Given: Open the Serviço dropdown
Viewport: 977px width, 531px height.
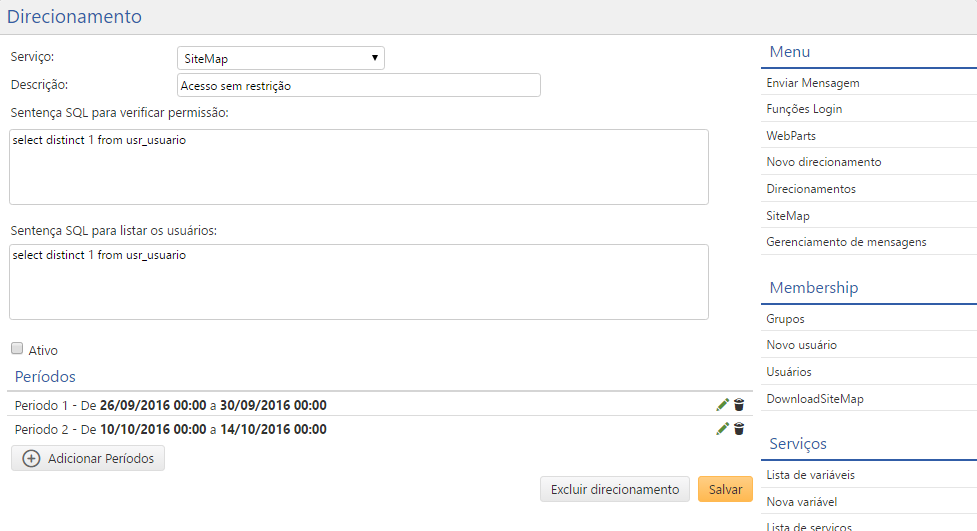Looking at the screenshot, I should pyautogui.click(x=281, y=59).
